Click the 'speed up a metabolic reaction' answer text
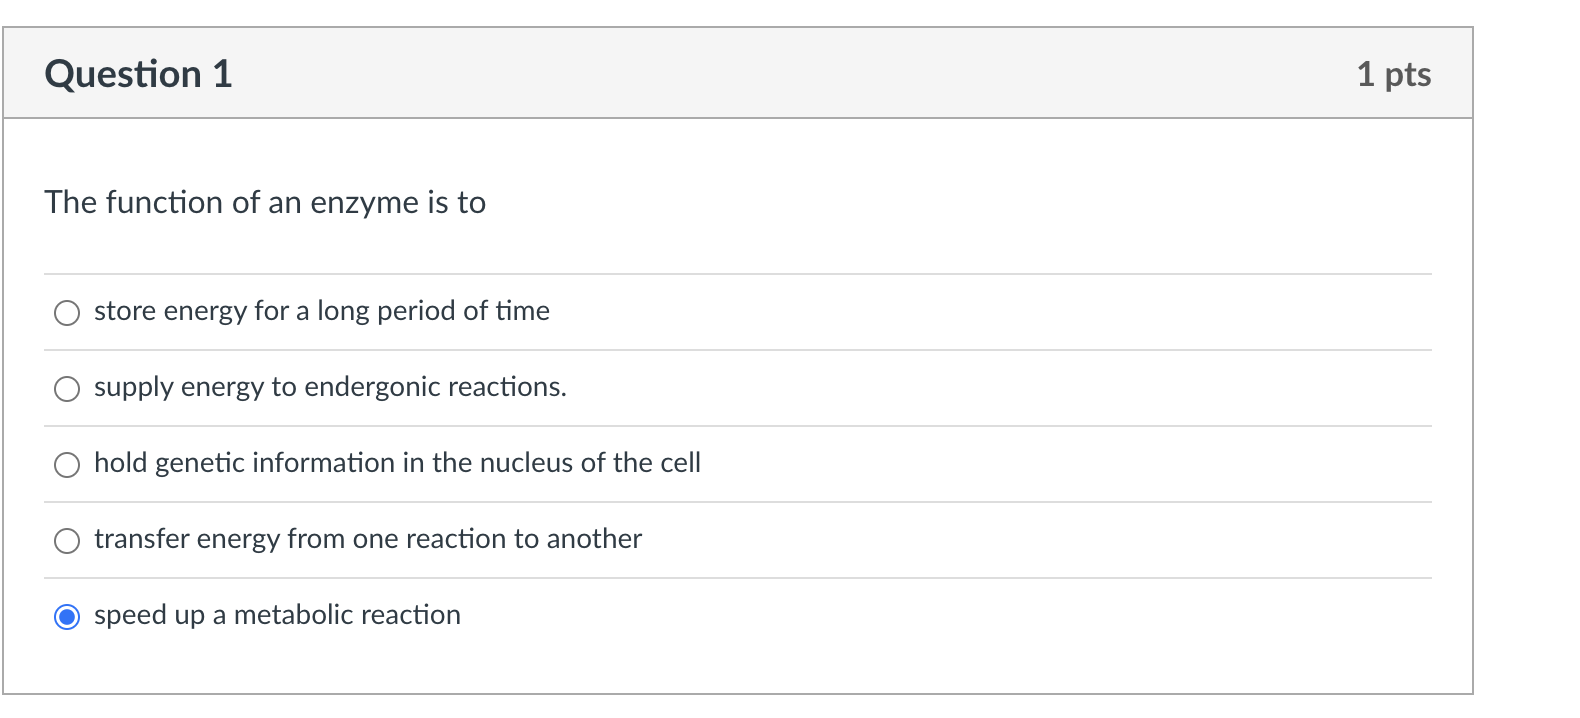 (277, 615)
